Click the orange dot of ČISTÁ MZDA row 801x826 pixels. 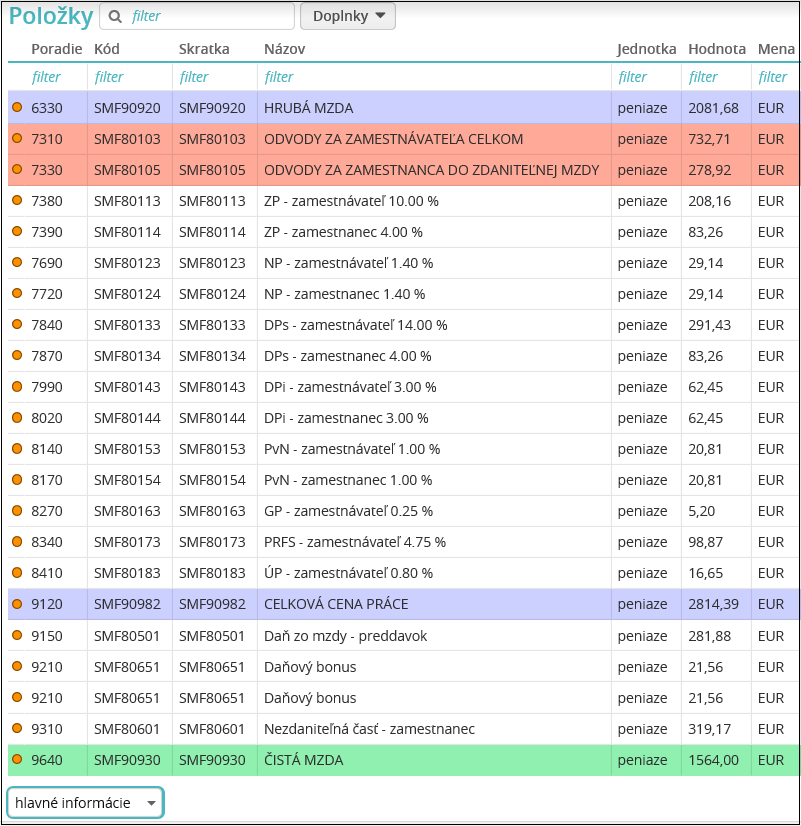(17, 759)
